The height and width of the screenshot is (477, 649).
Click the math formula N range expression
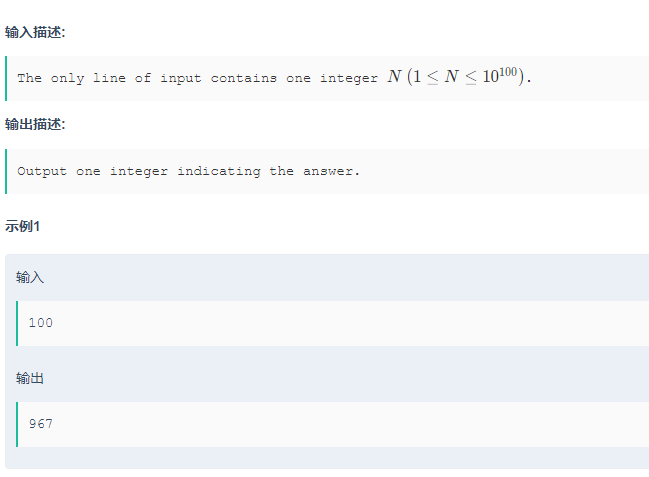click(456, 77)
